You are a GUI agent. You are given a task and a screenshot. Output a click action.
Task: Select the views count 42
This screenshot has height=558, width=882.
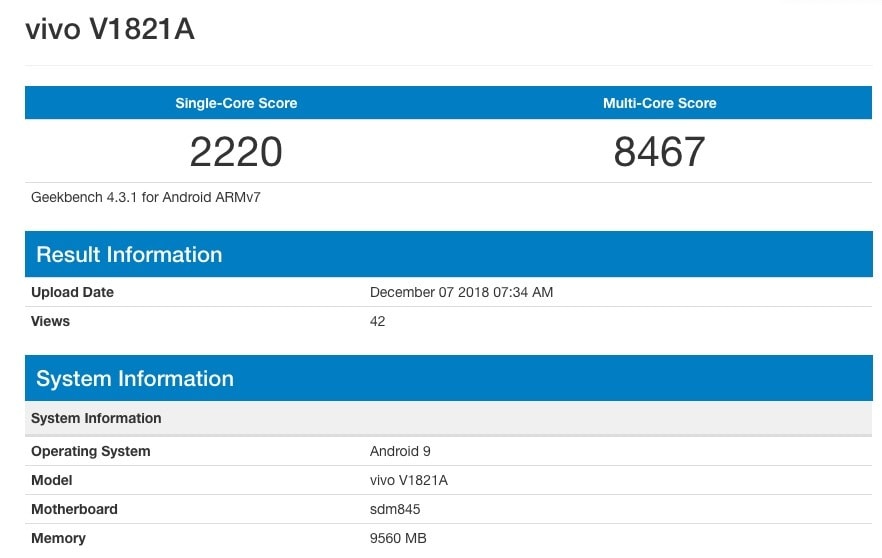point(377,321)
